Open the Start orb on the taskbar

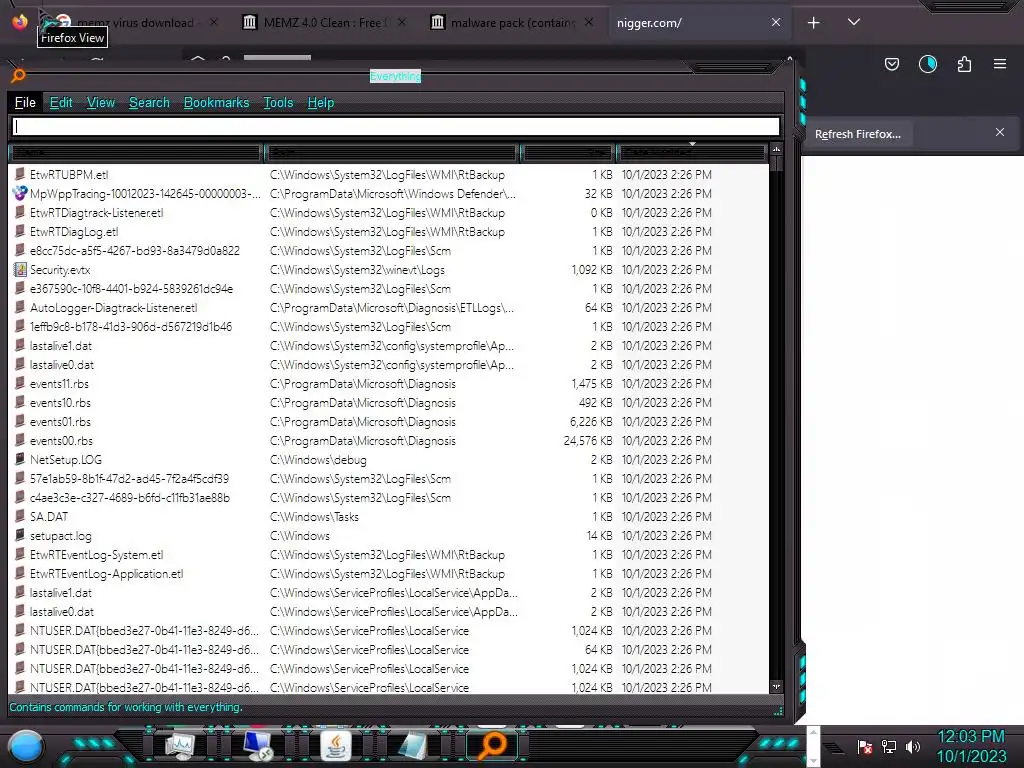(26, 746)
